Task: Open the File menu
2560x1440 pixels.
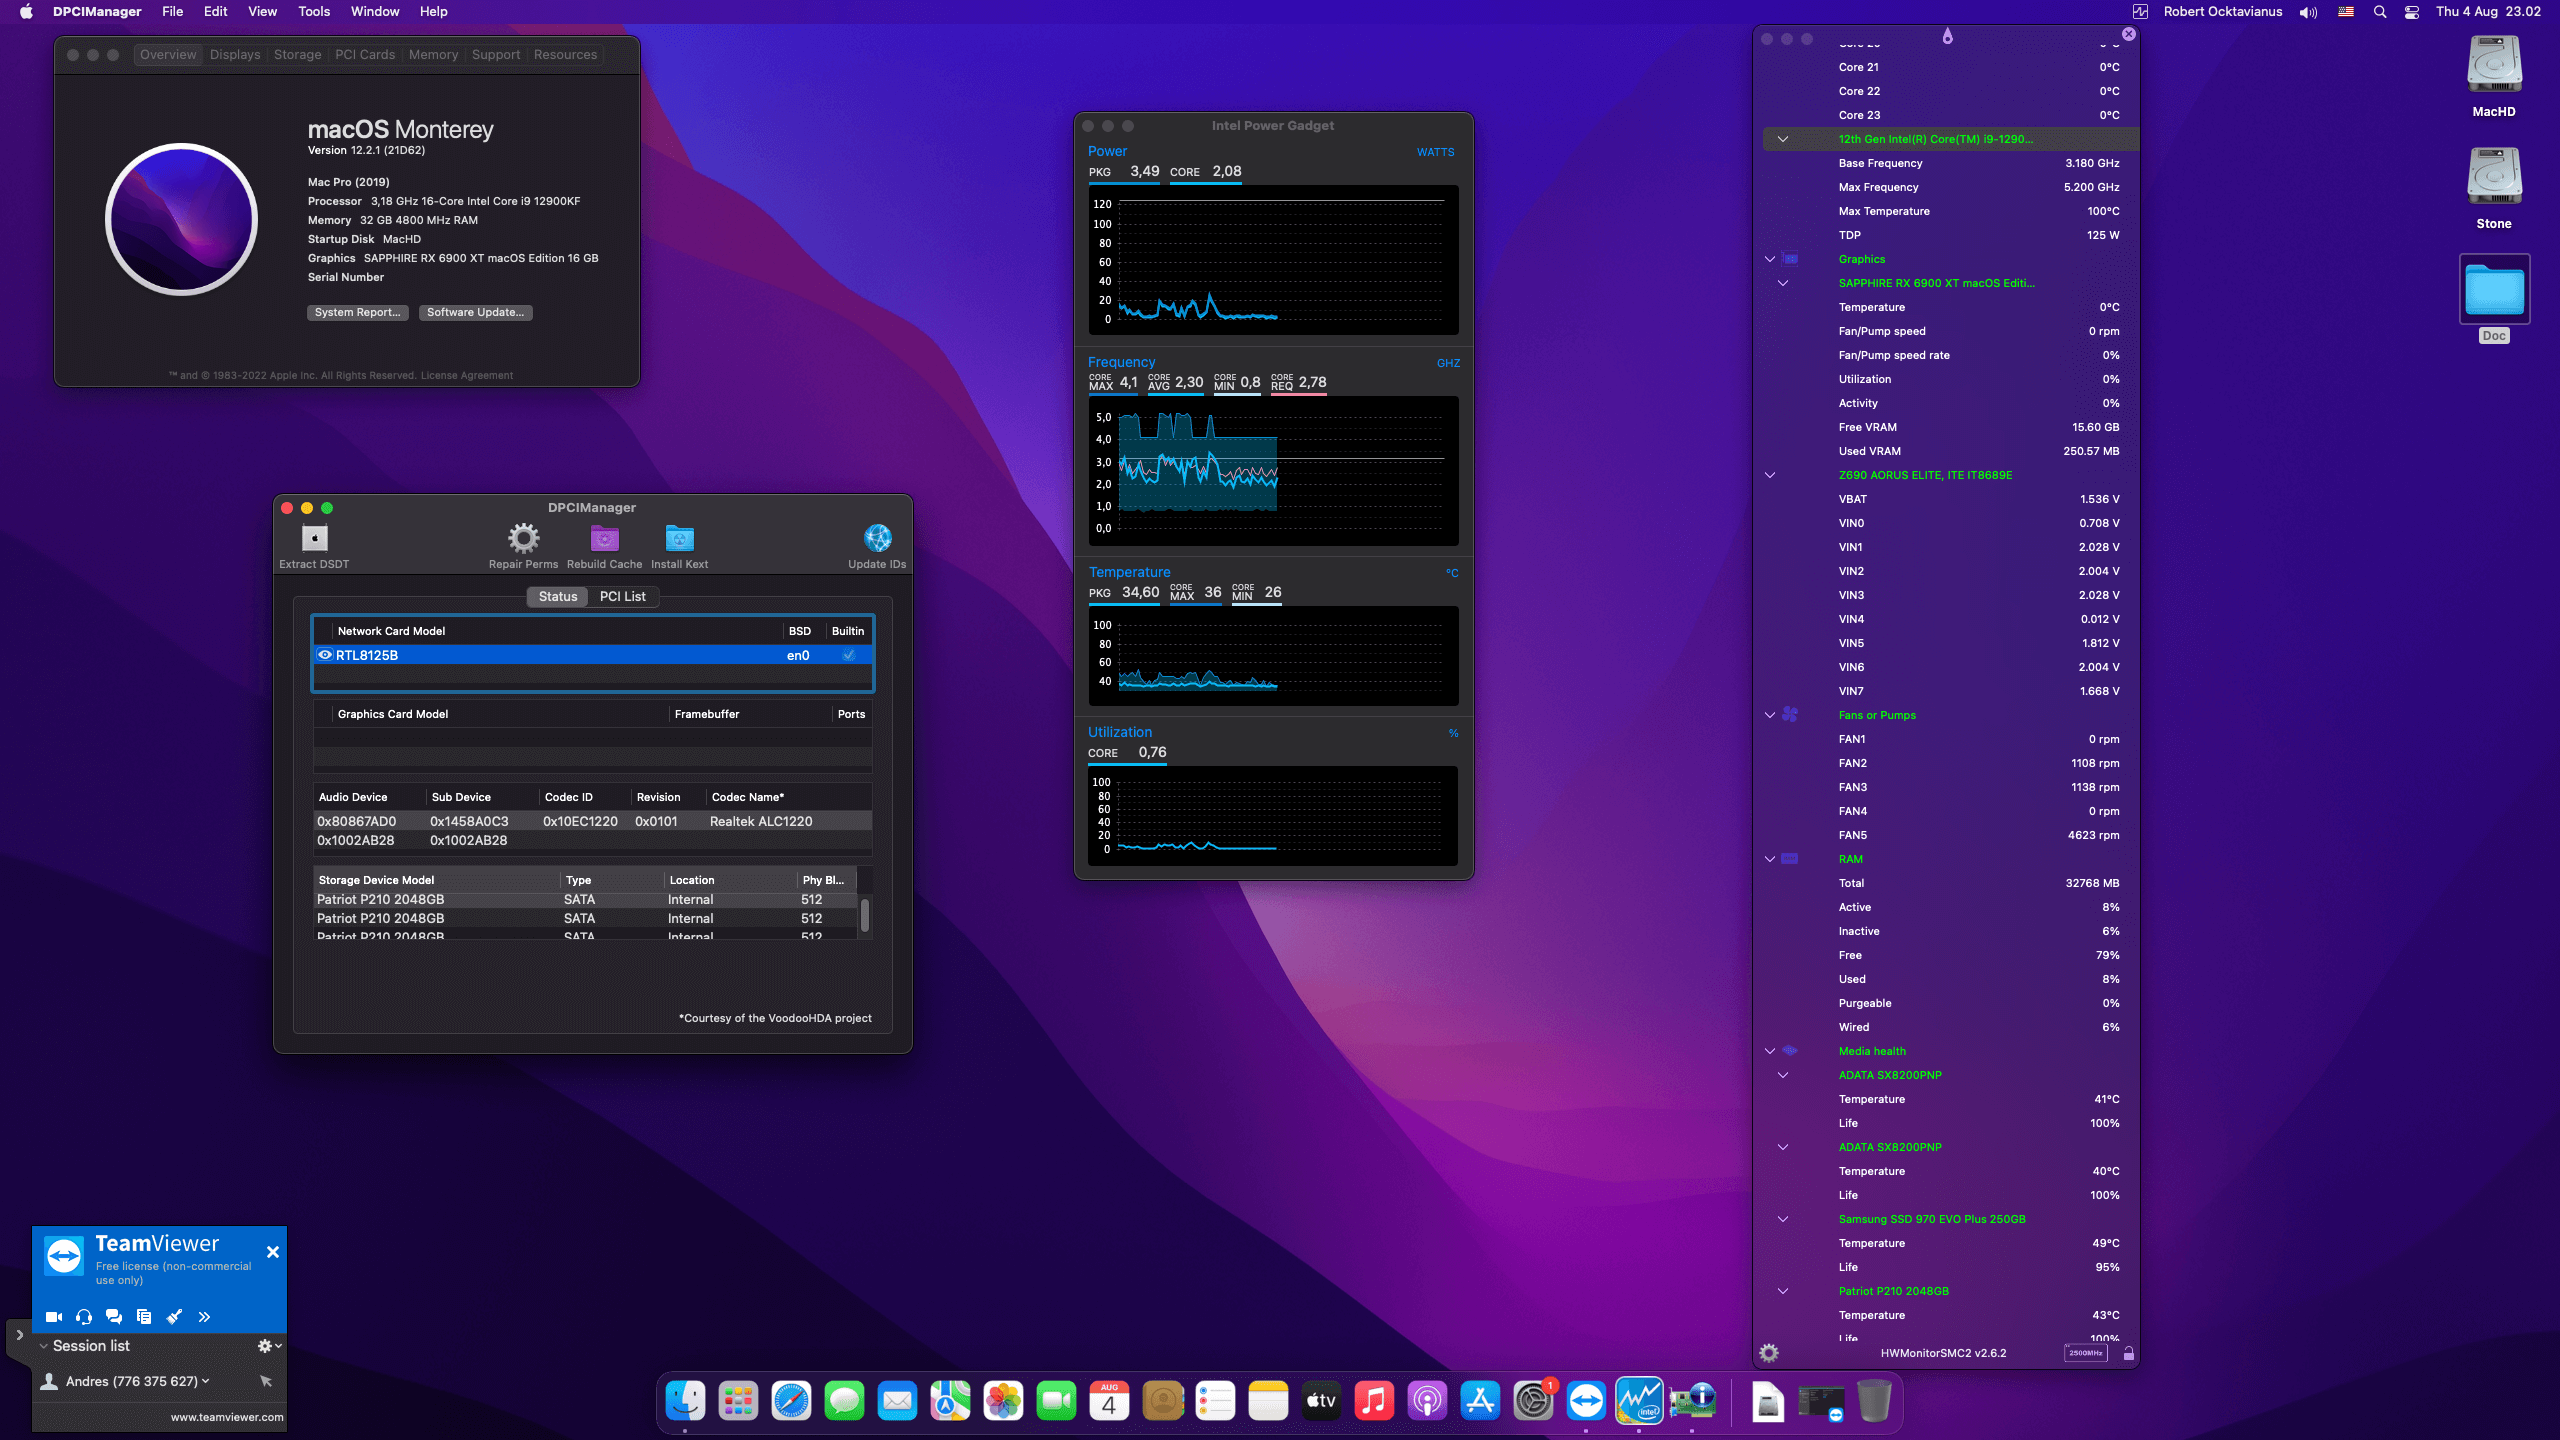Action: [x=173, y=12]
